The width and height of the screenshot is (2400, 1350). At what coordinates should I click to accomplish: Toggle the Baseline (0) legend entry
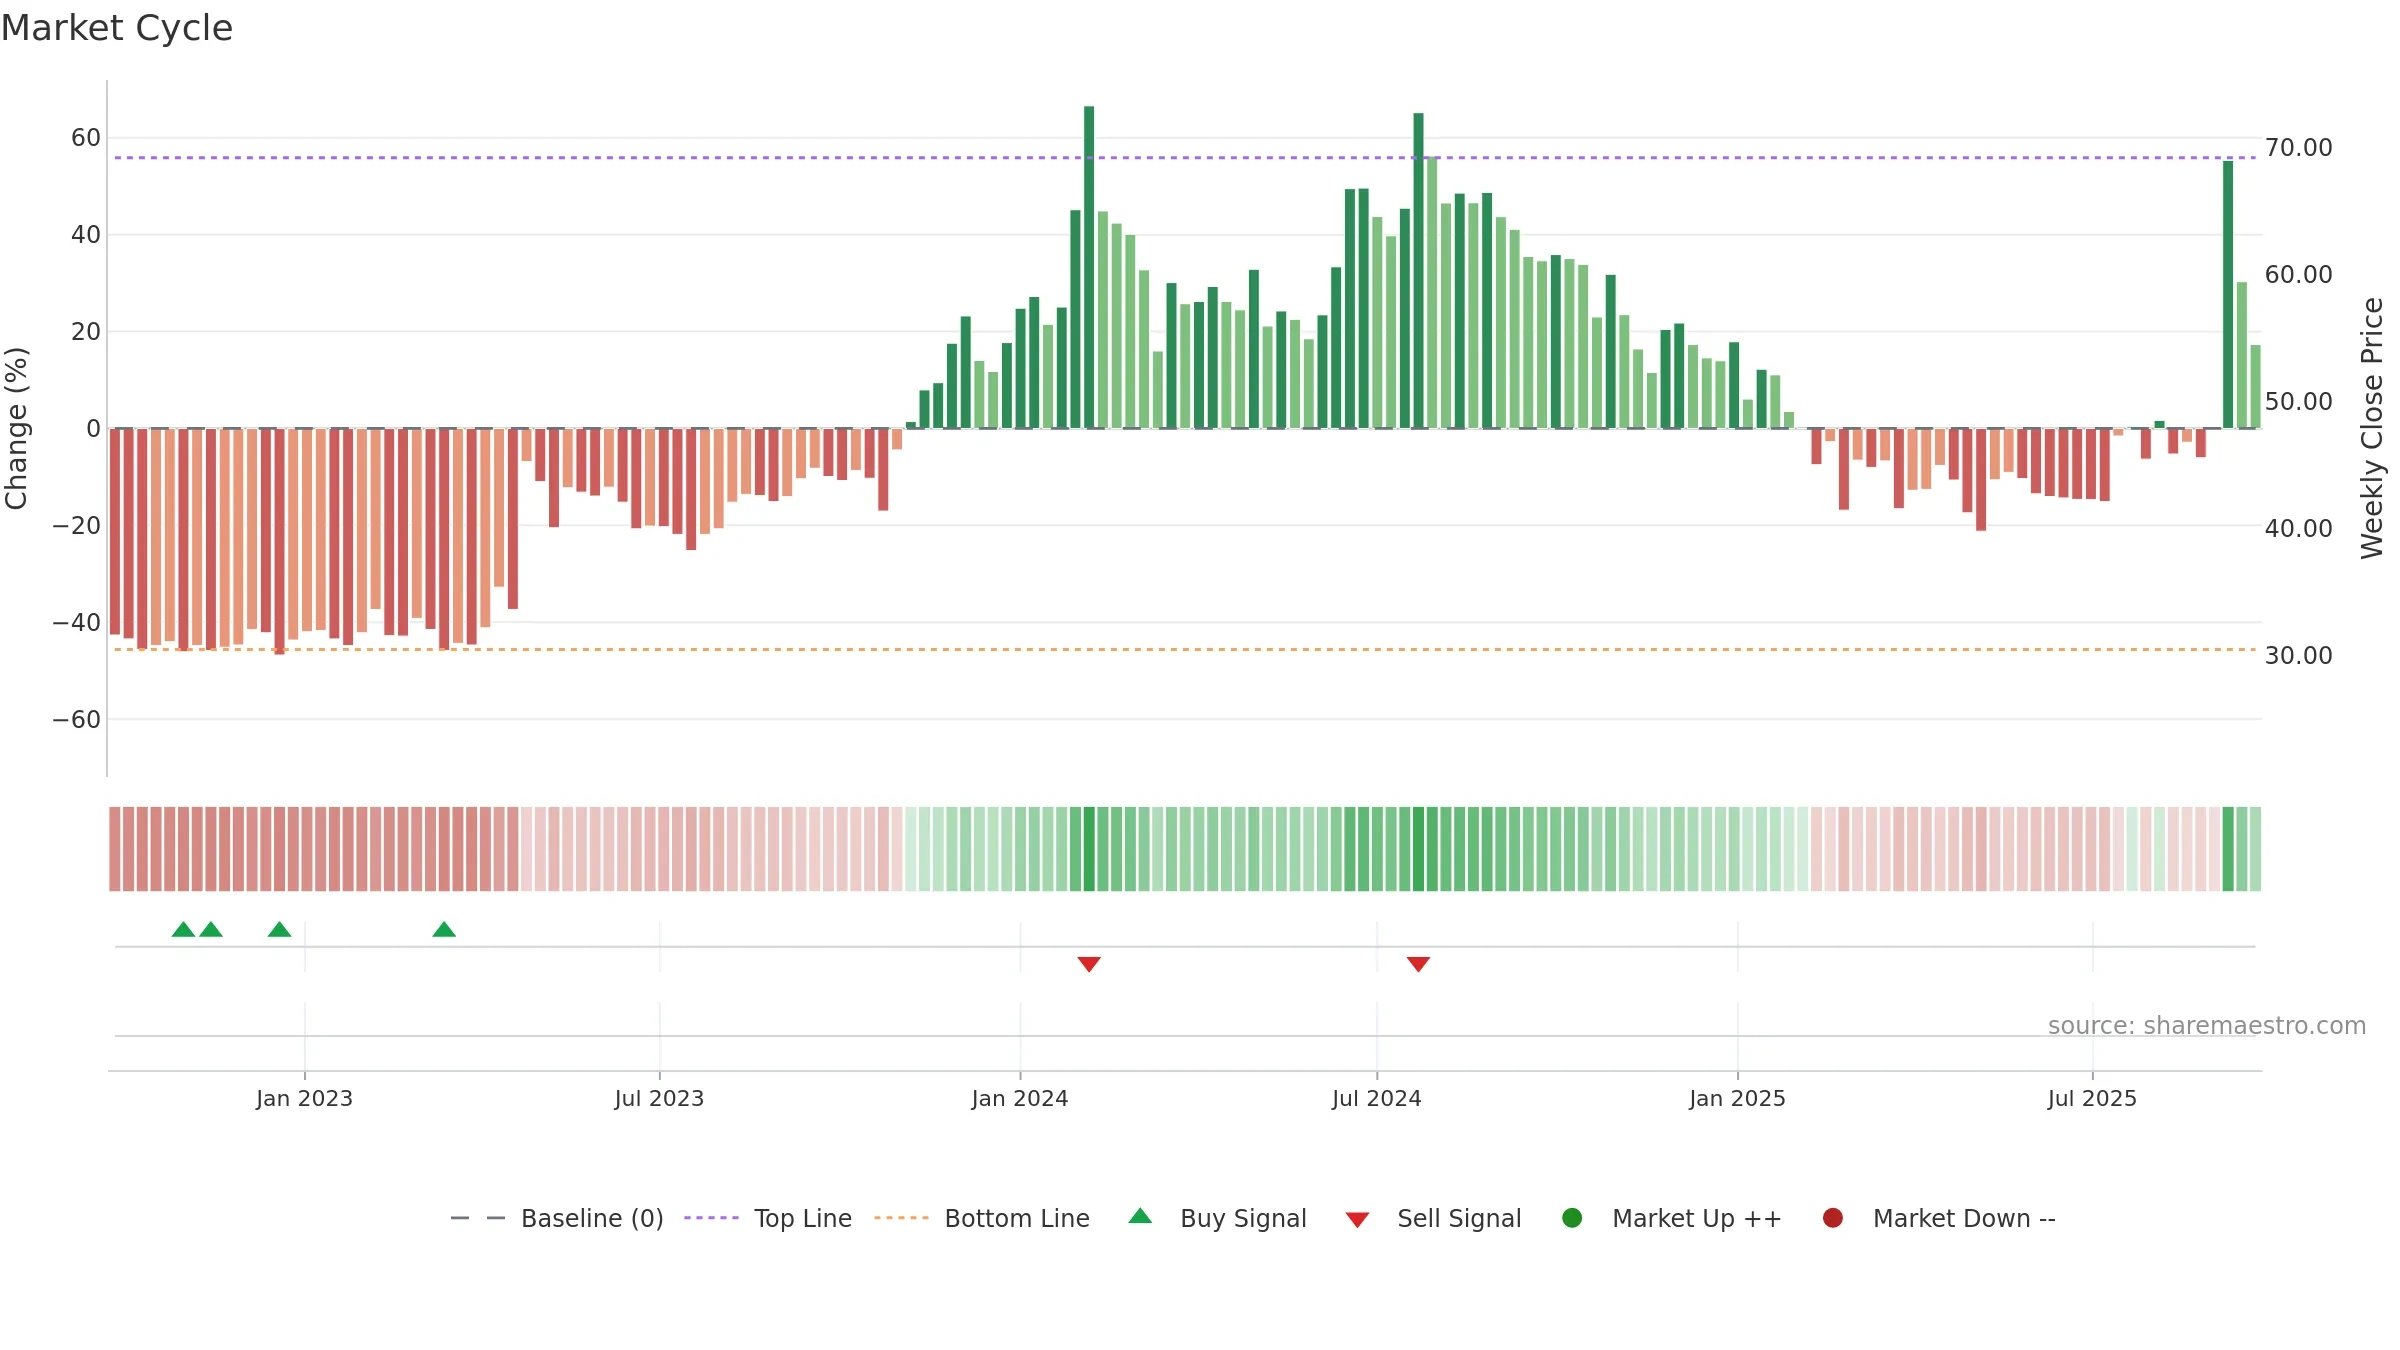point(557,1219)
